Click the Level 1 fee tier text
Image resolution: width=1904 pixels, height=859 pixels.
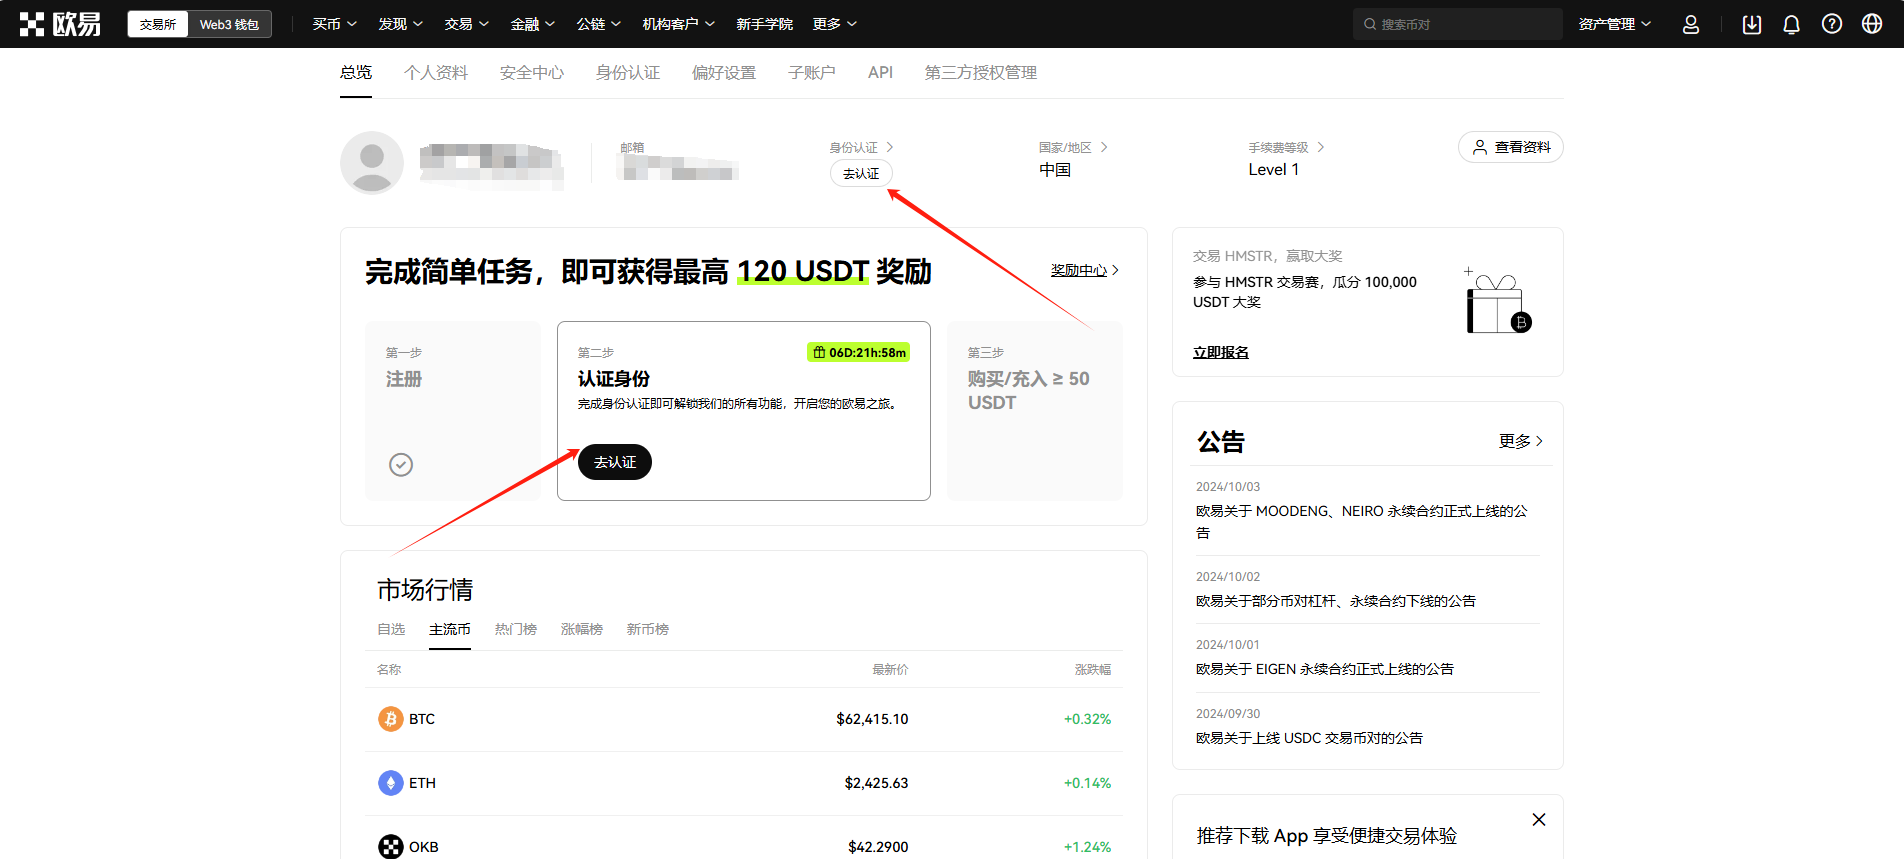tap(1274, 170)
